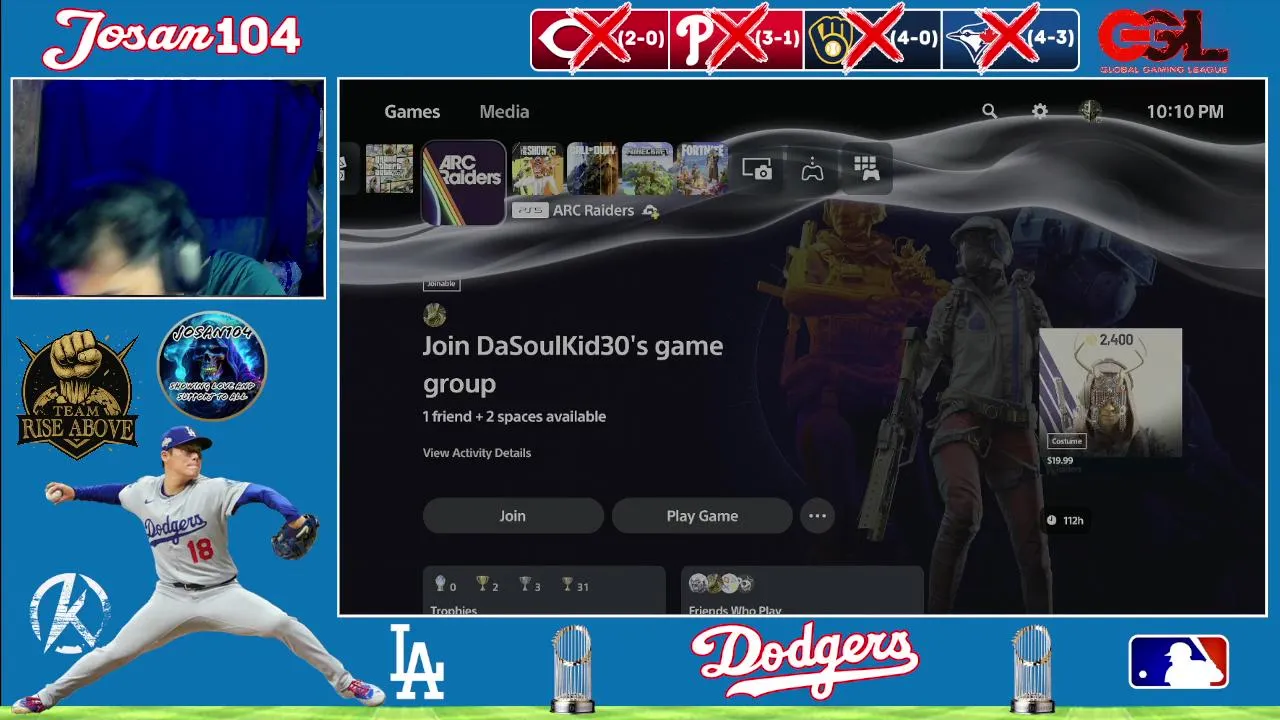Click the 10:10 PM clock
This screenshot has height=720, width=1280.
[1185, 112]
